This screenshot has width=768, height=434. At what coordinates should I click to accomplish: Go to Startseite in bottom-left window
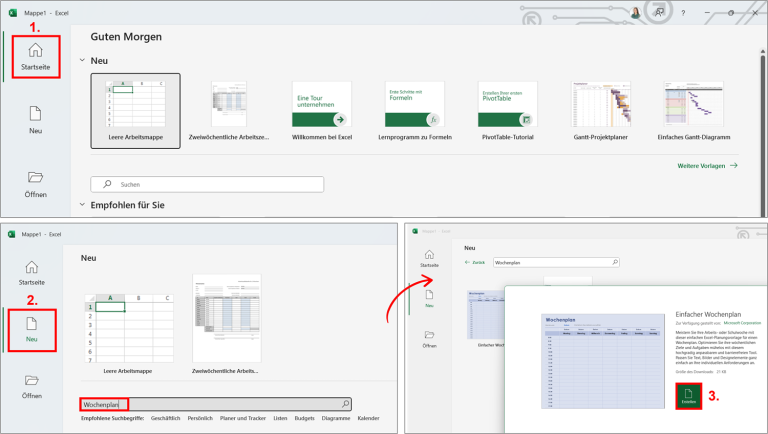31,273
